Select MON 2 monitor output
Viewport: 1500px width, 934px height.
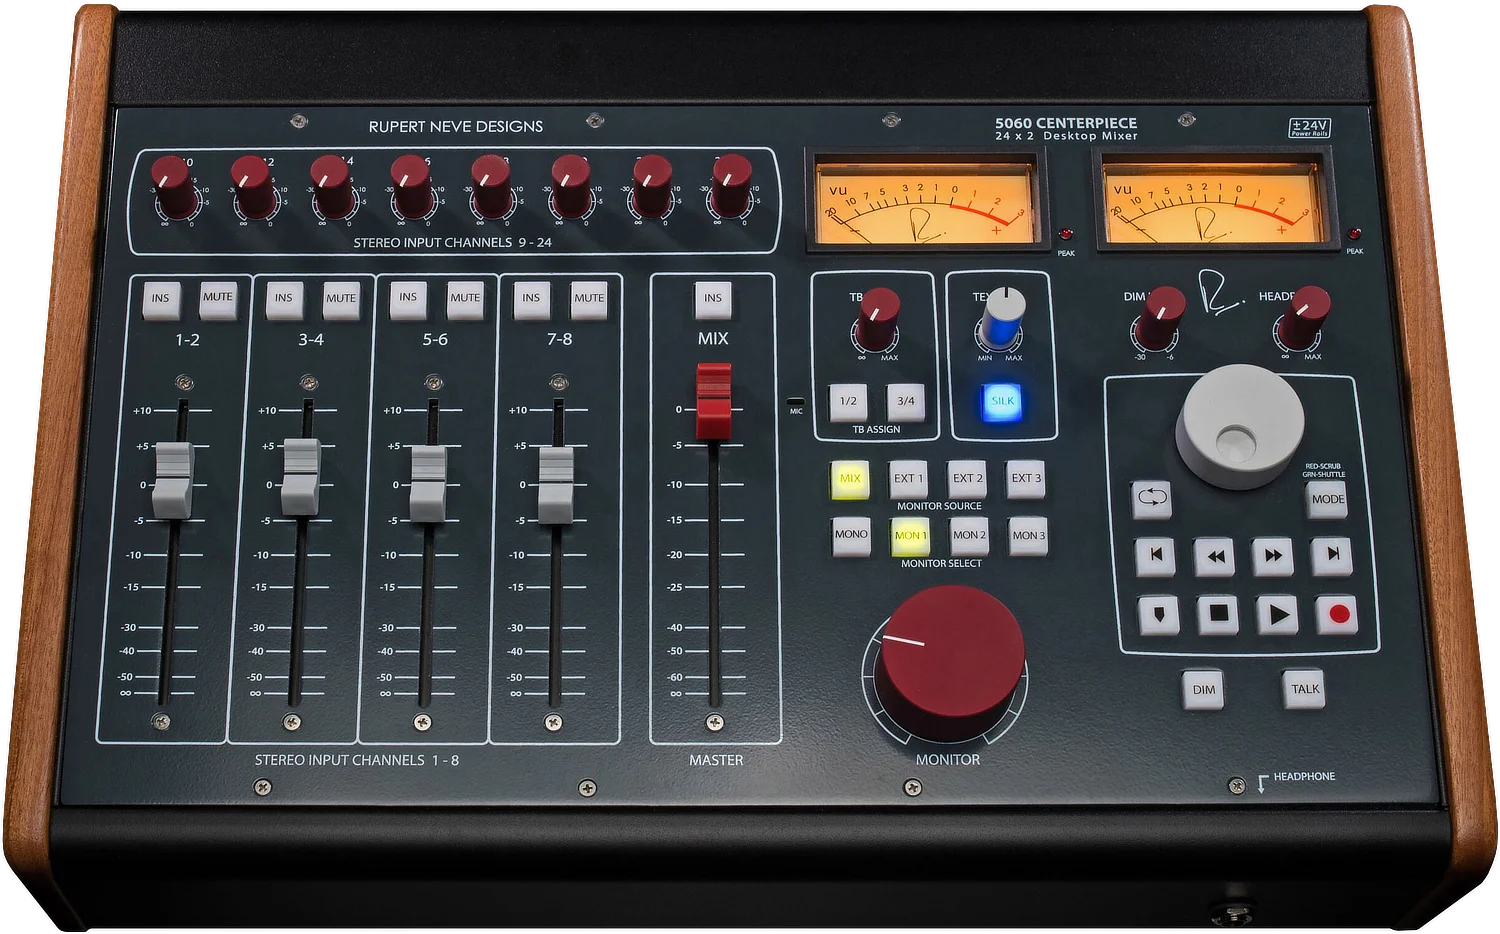pyautogui.click(x=969, y=537)
